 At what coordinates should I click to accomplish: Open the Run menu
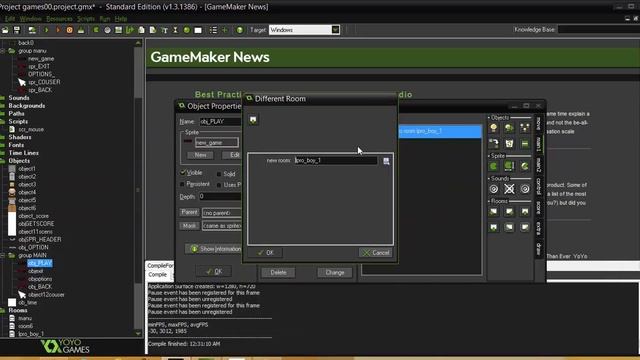click(104, 19)
